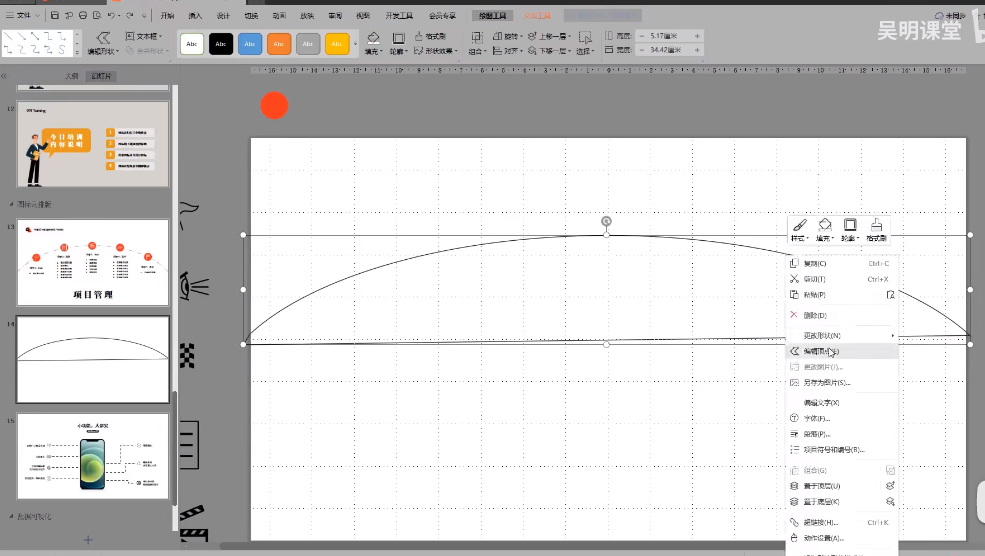Click the ribbon Outline (轮廓) icon

tap(398, 38)
